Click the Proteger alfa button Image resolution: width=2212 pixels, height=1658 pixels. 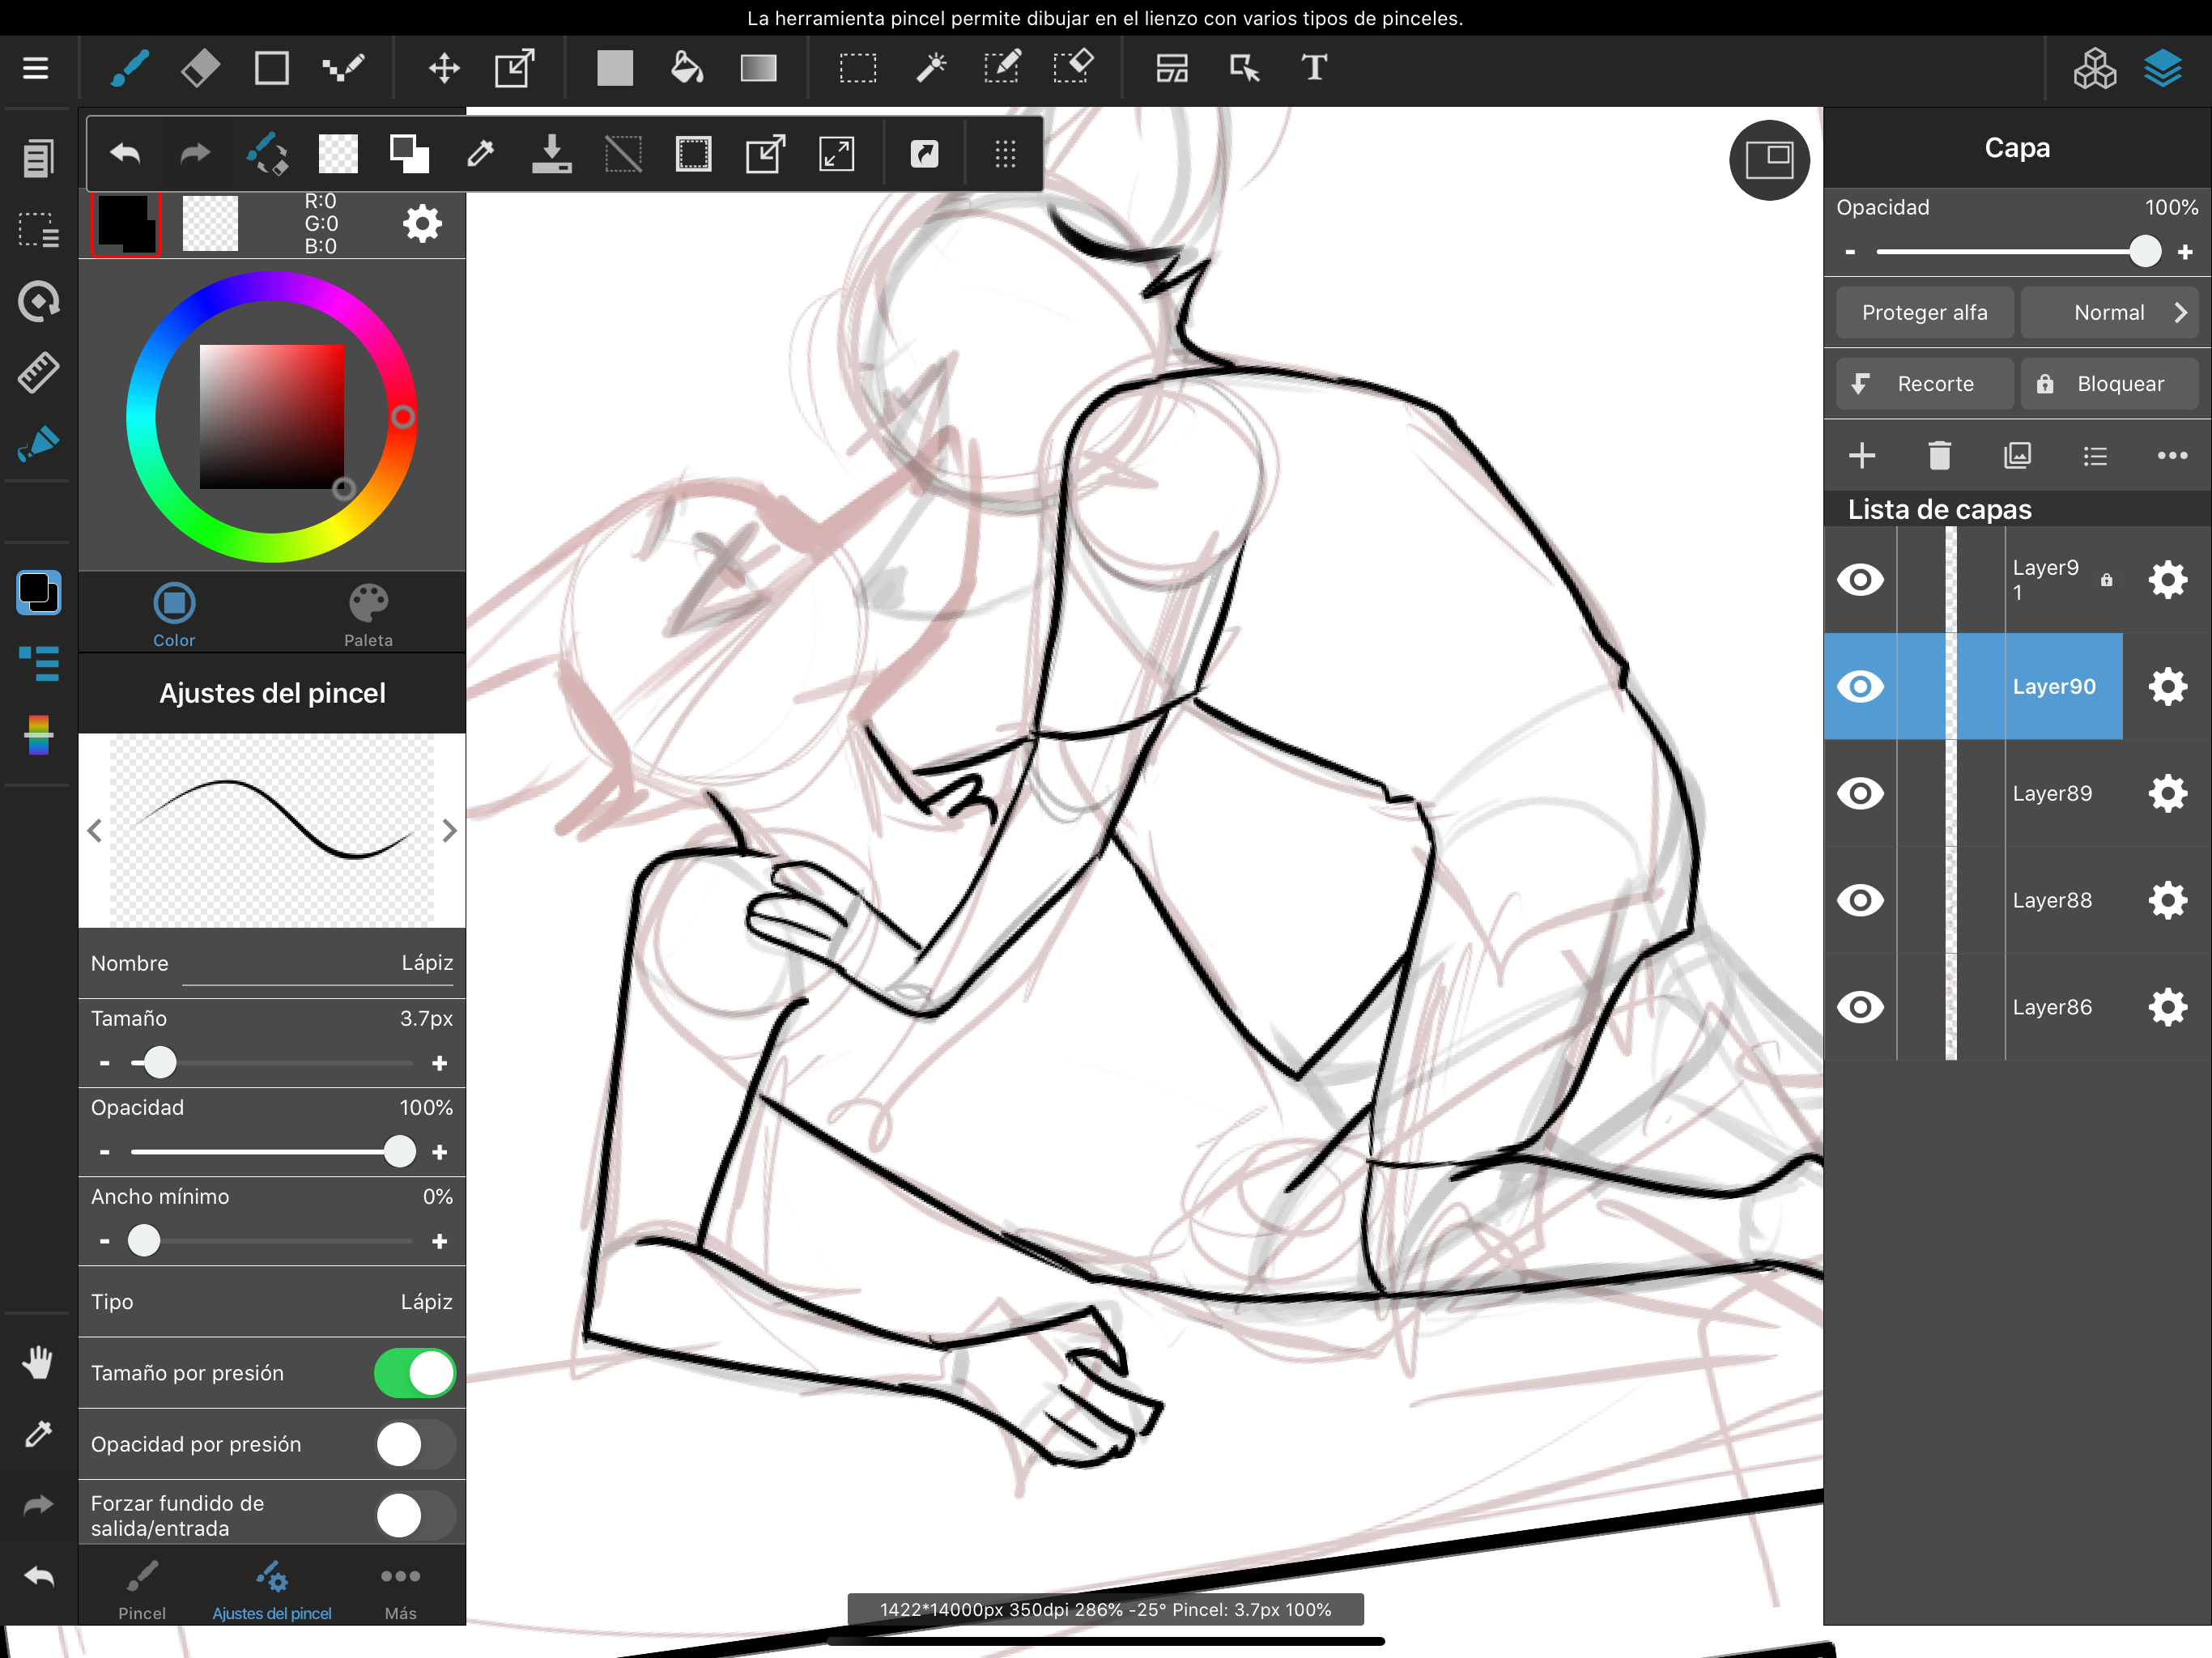tap(1924, 313)
